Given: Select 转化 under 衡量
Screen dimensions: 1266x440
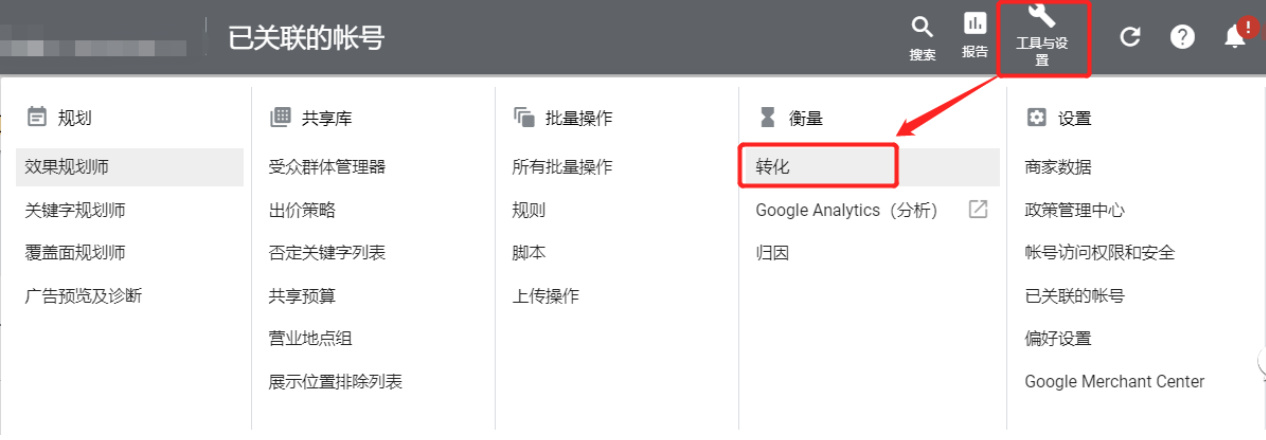Looking at the screenshot, I should coord(773,167).
